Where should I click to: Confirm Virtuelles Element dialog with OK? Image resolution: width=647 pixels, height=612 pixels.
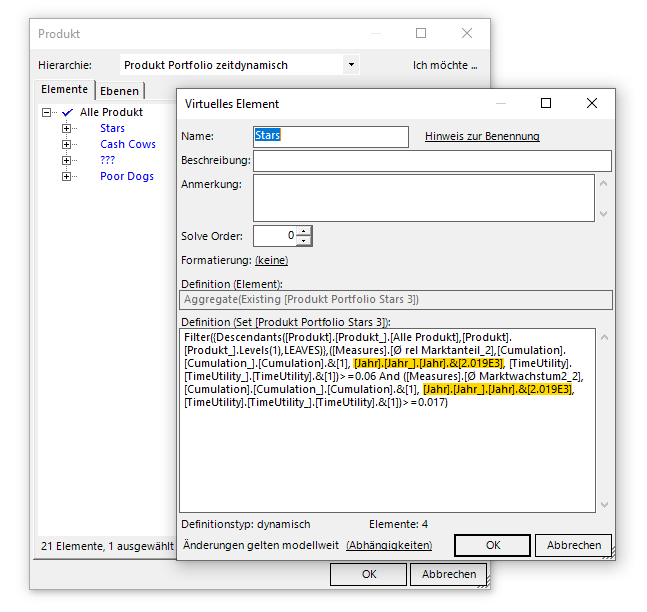pyautogui.click(x=492, y=545)
